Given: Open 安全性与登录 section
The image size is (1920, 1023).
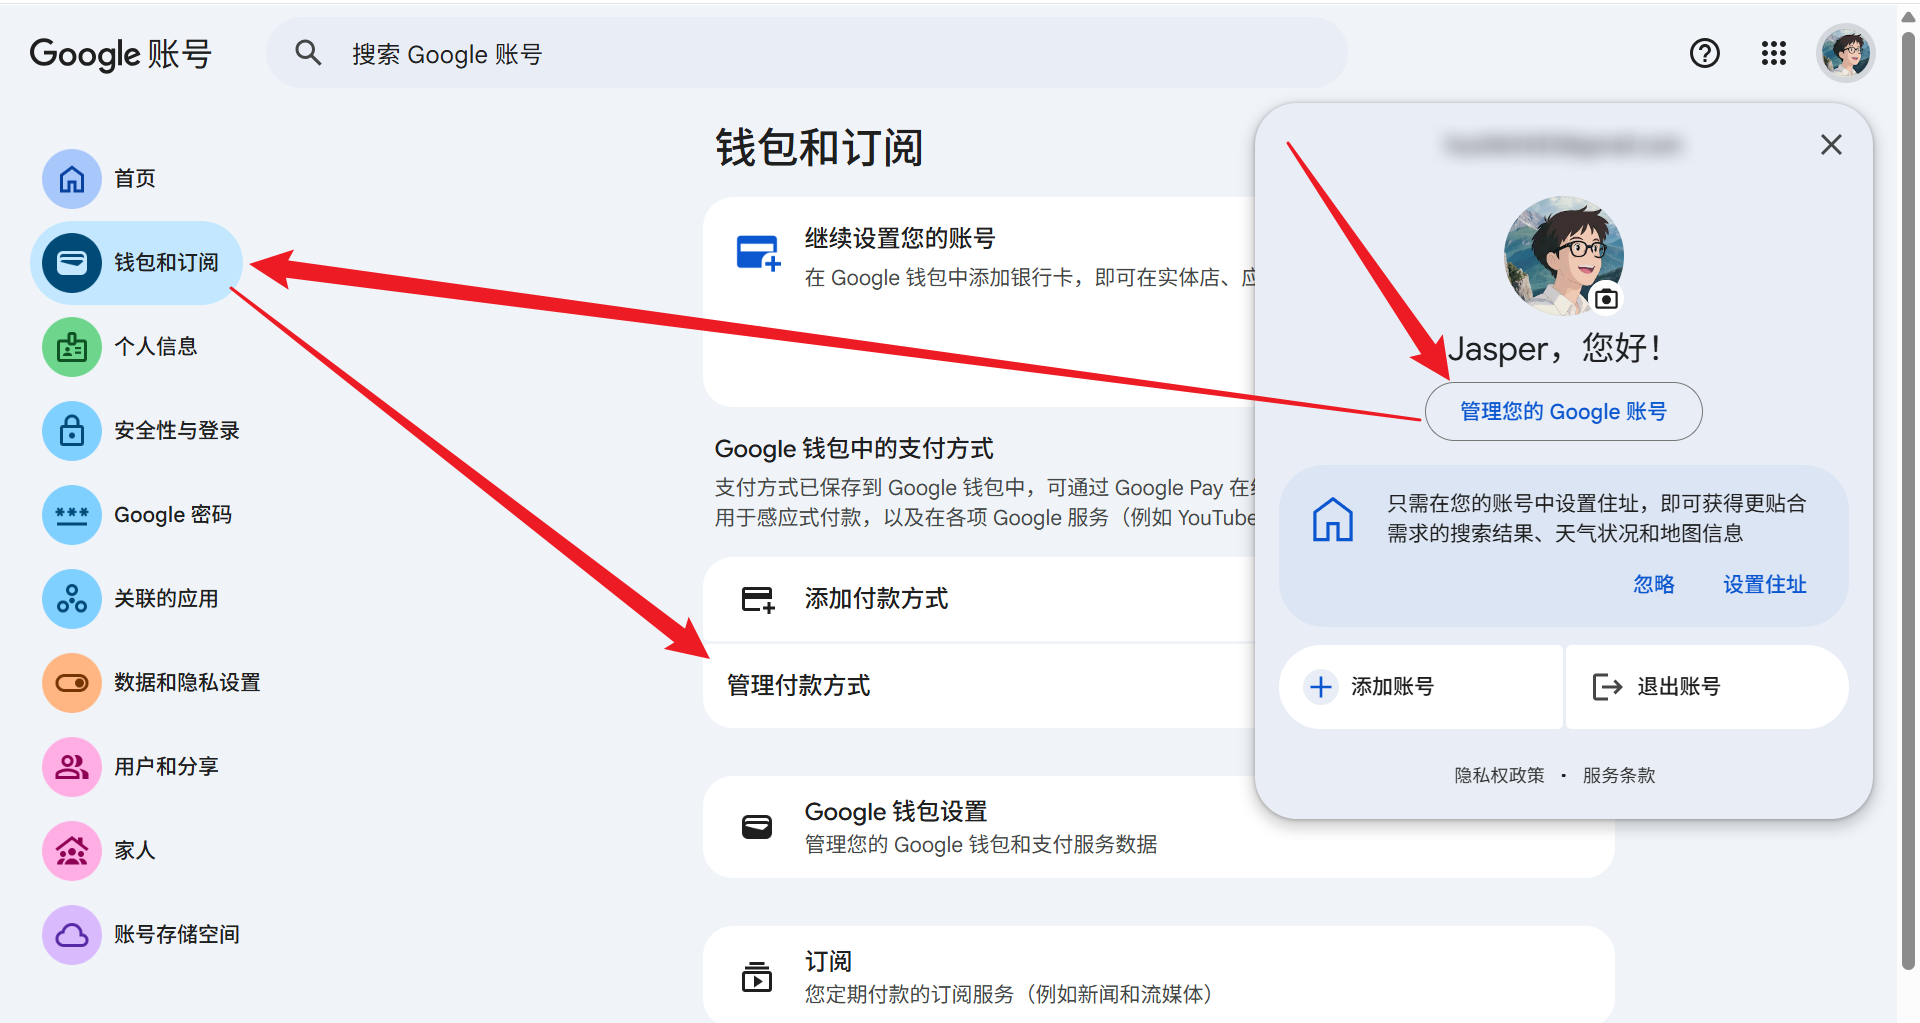Looking at the screenshot, I should pos(140,431).
